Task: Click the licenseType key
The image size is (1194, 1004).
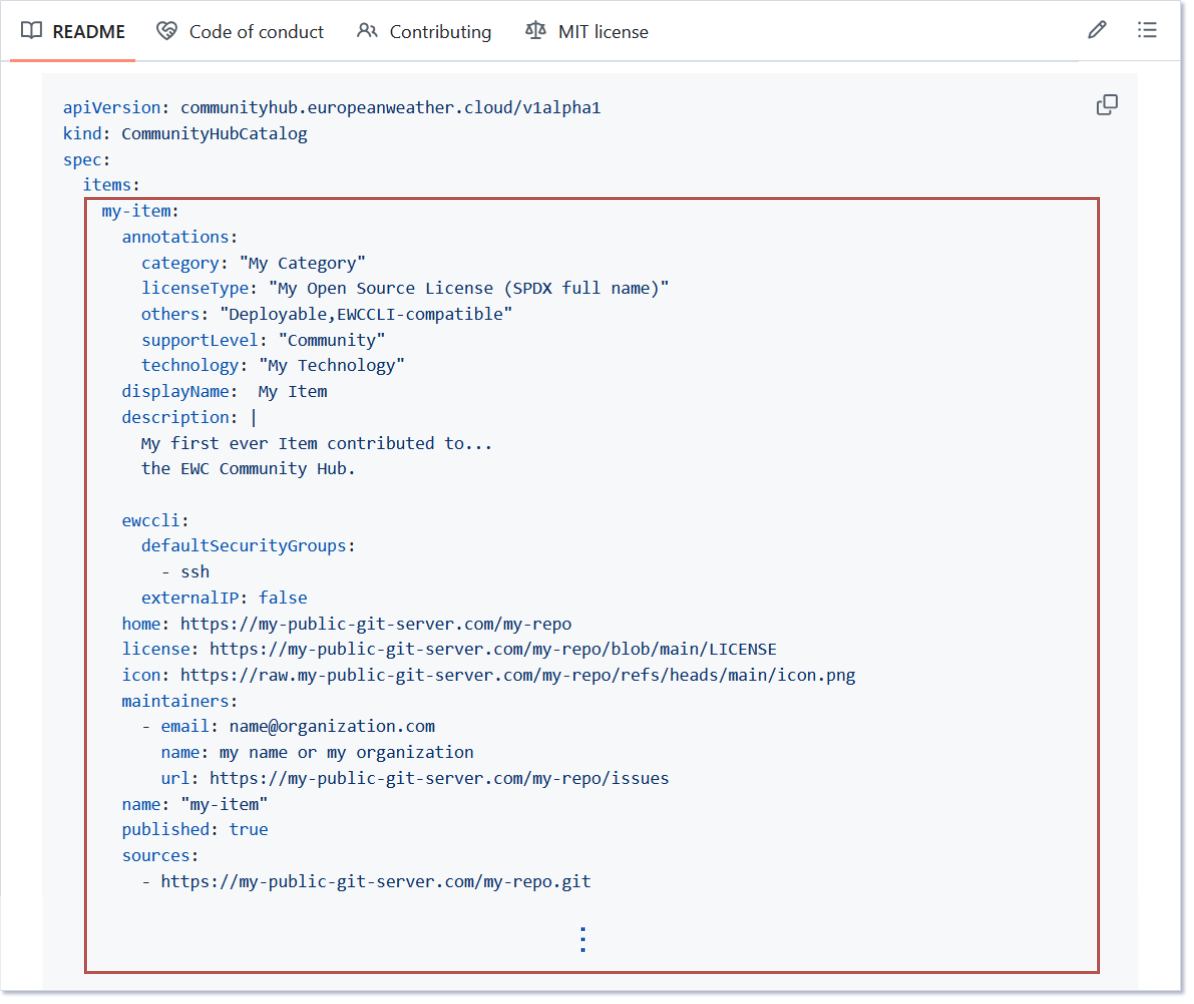Action: pos(195,289)
